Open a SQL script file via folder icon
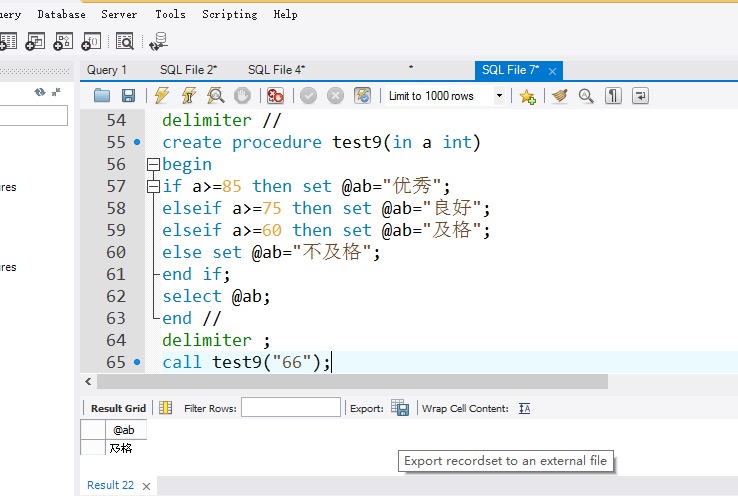The height and width of the screenshot is (496, 738). [101, 96]
